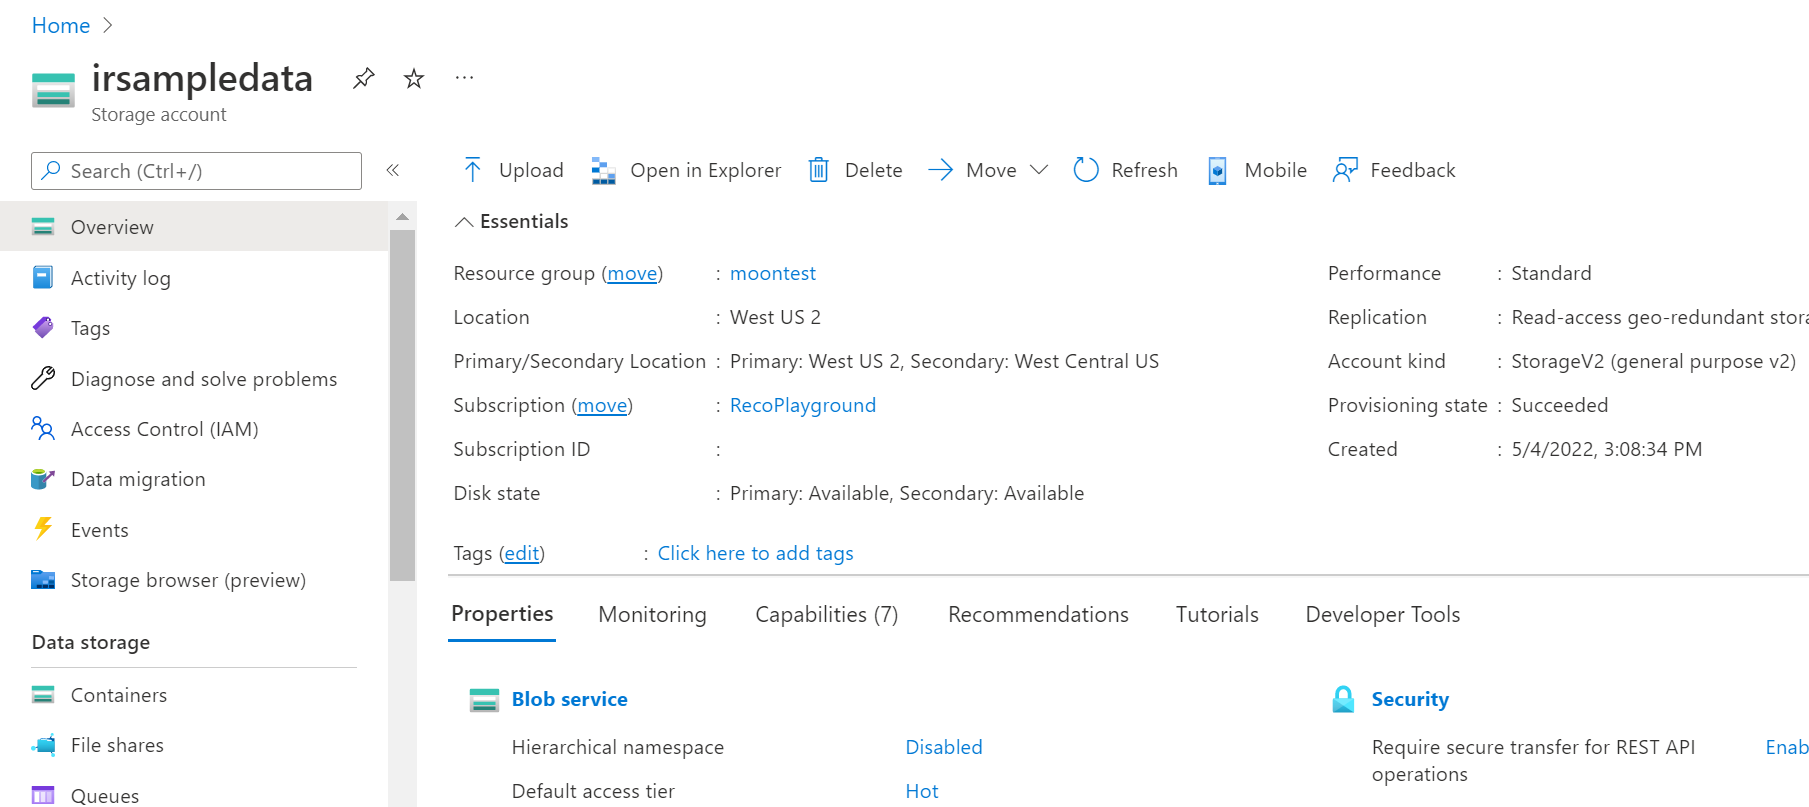The width and height of the screenshot is (1809, 807).
Task: Open in Explorer from toolbar
Action: click(x=686, y=170)
